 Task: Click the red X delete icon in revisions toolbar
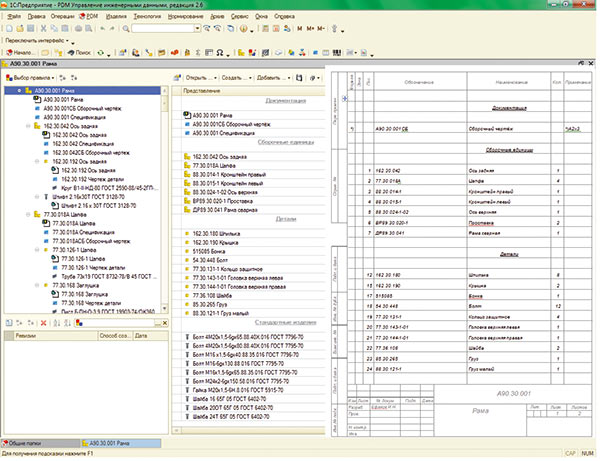pyautogui.click(x=44, y=322)
